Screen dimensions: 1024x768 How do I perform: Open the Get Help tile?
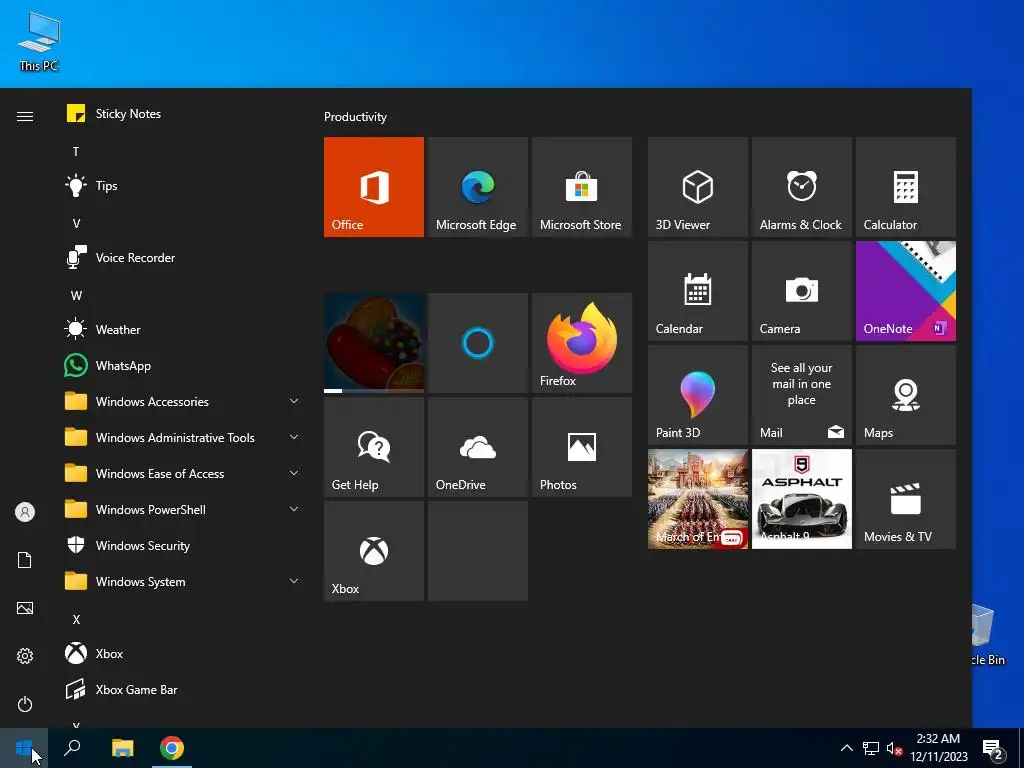pyautogui.click(x=374, y=447)
